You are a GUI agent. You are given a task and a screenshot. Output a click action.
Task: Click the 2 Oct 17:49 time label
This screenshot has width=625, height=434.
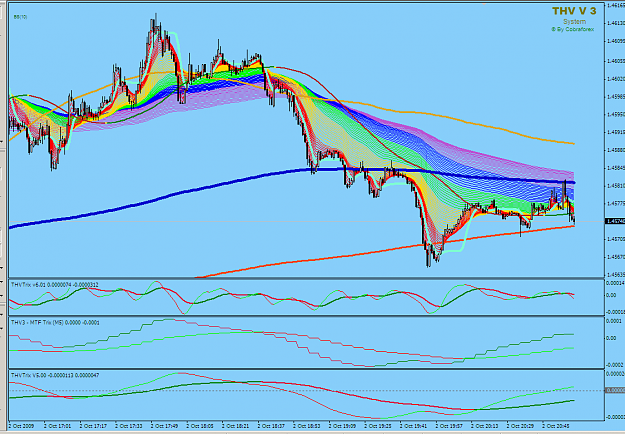[164, 426]
